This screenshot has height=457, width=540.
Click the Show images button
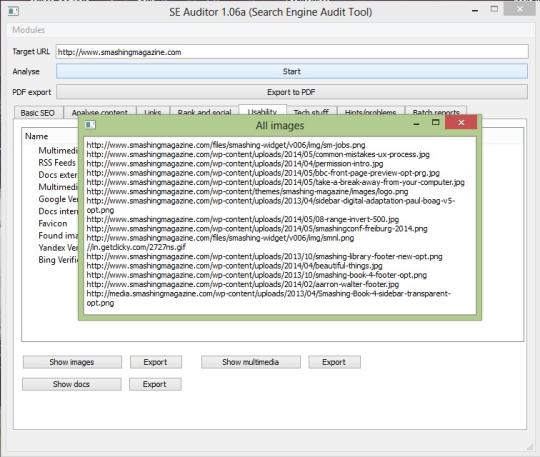click(72, 362)
